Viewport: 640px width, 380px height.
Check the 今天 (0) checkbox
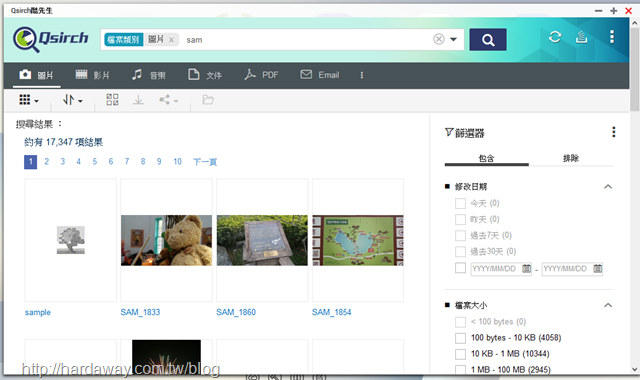click(460, 203)
